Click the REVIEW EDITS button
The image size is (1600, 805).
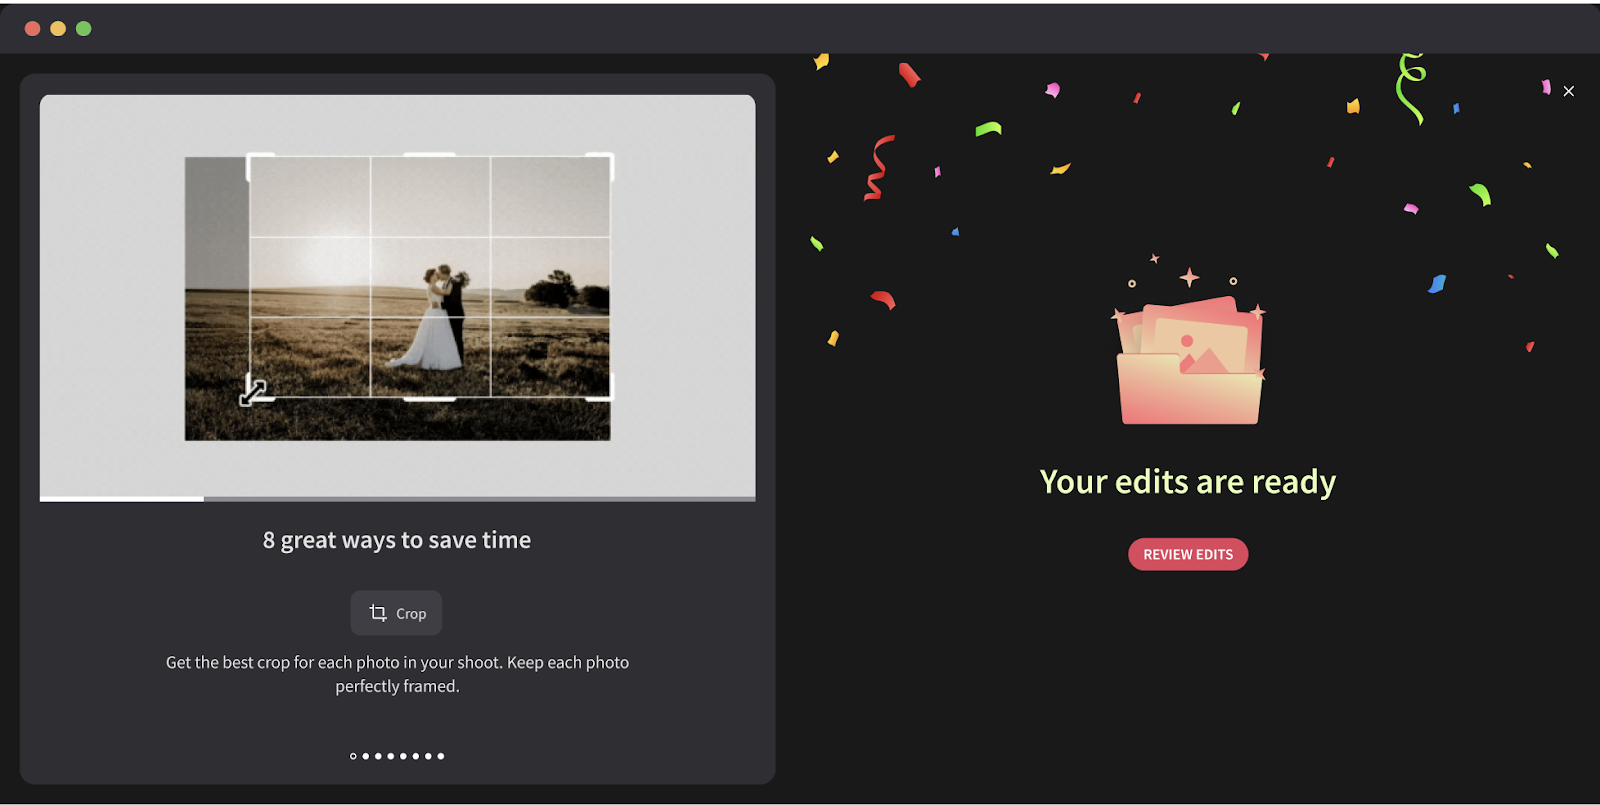pos(1188,554)
